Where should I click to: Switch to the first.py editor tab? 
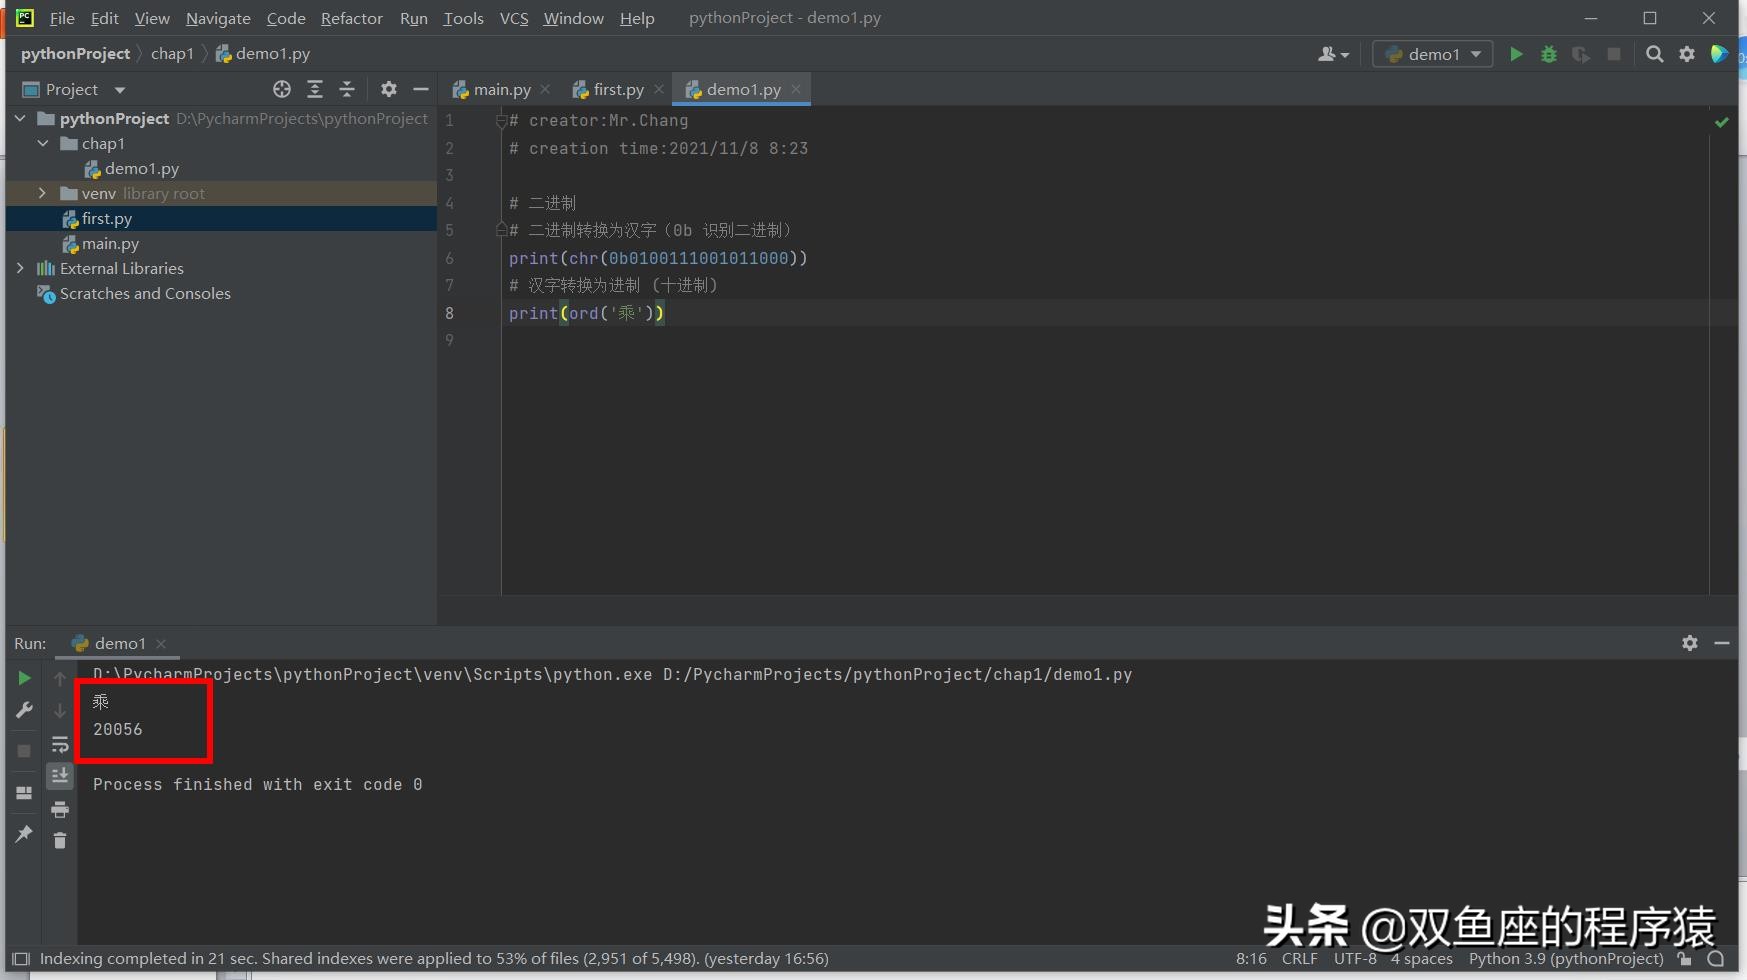pos(616,89)
